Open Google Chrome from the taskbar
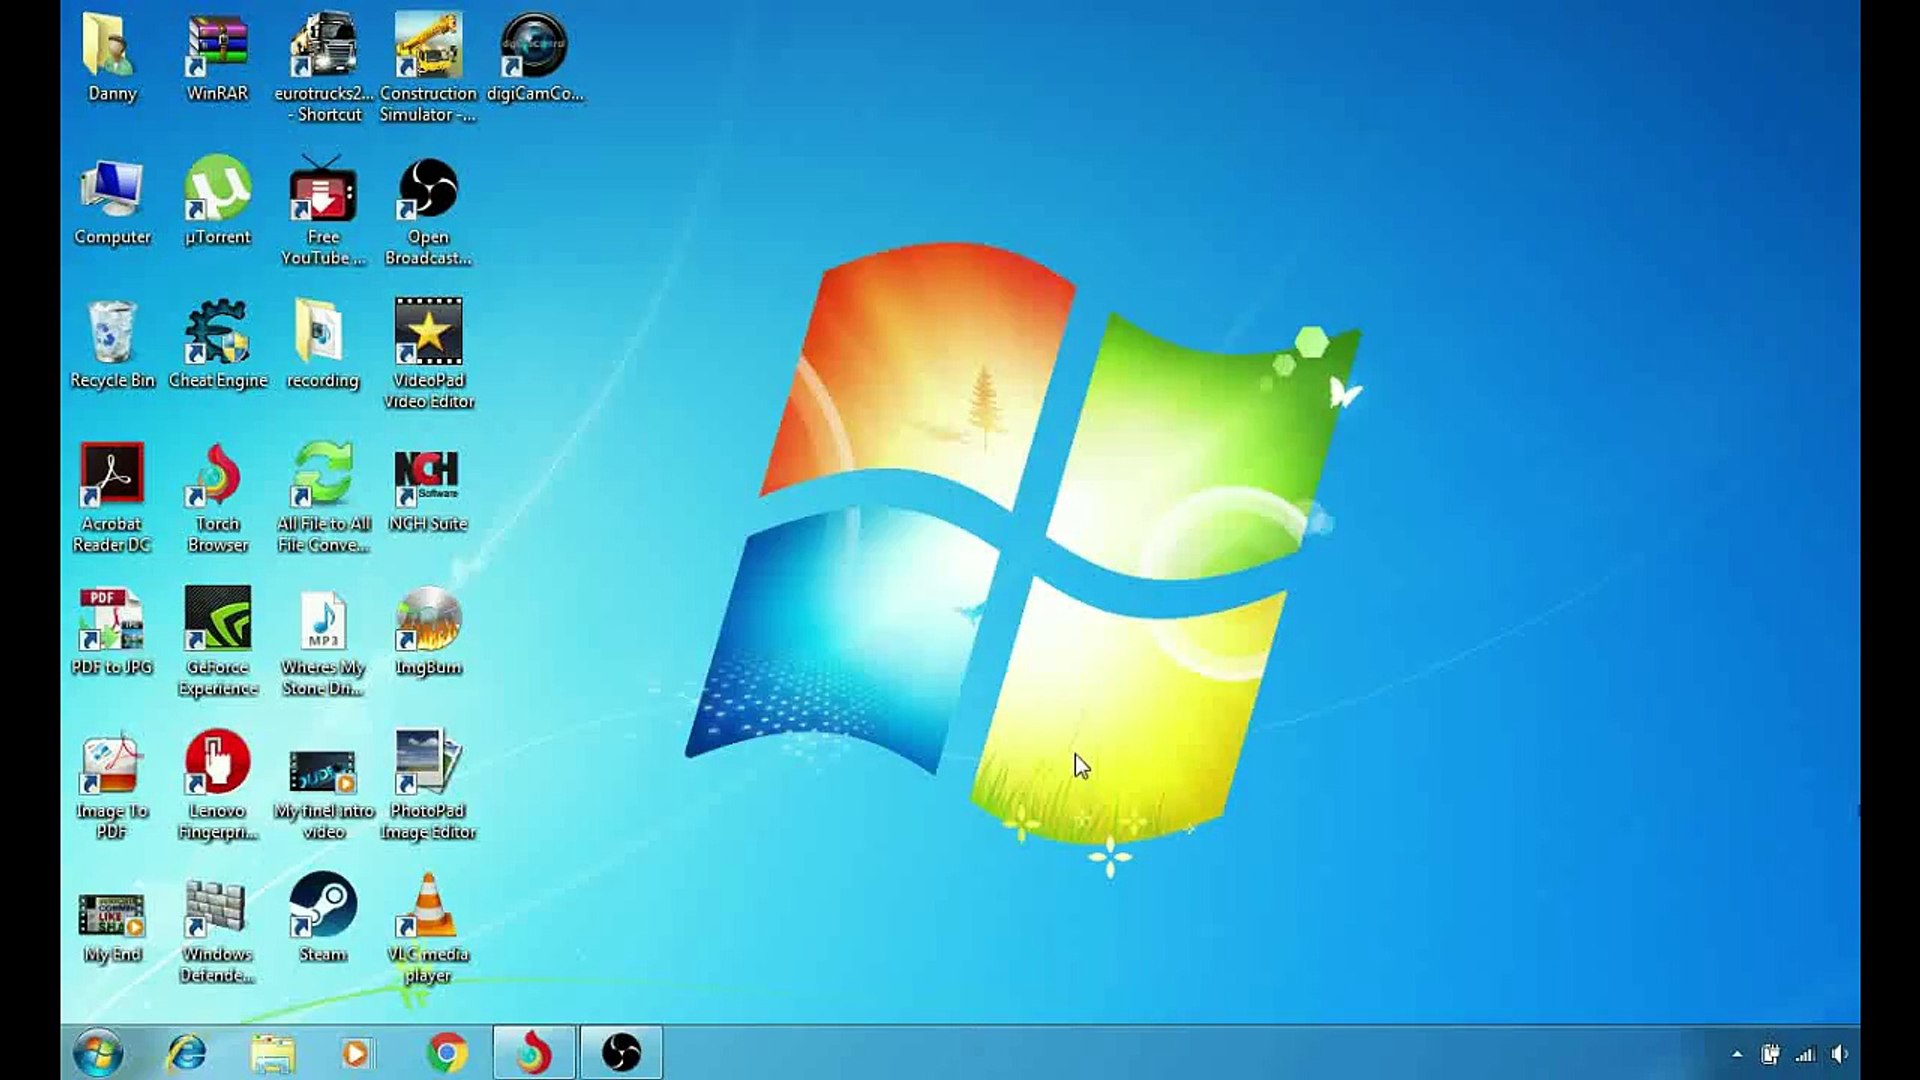Image resolution: width=1920 pixels, height=1080 pixels. pyautogui.click(x=447, y=1053)
